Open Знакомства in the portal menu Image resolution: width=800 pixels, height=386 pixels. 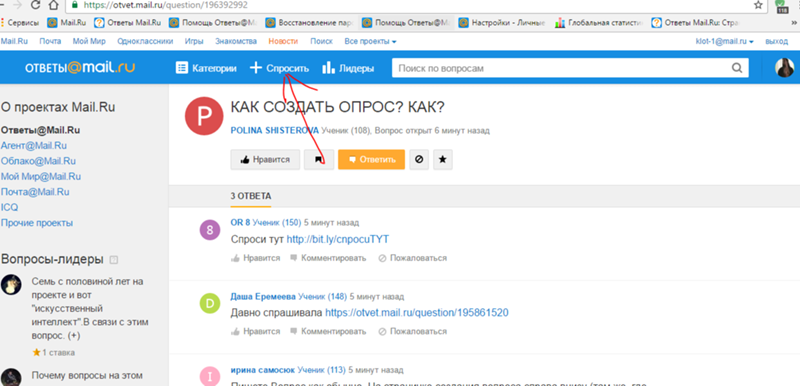[236, 41]
